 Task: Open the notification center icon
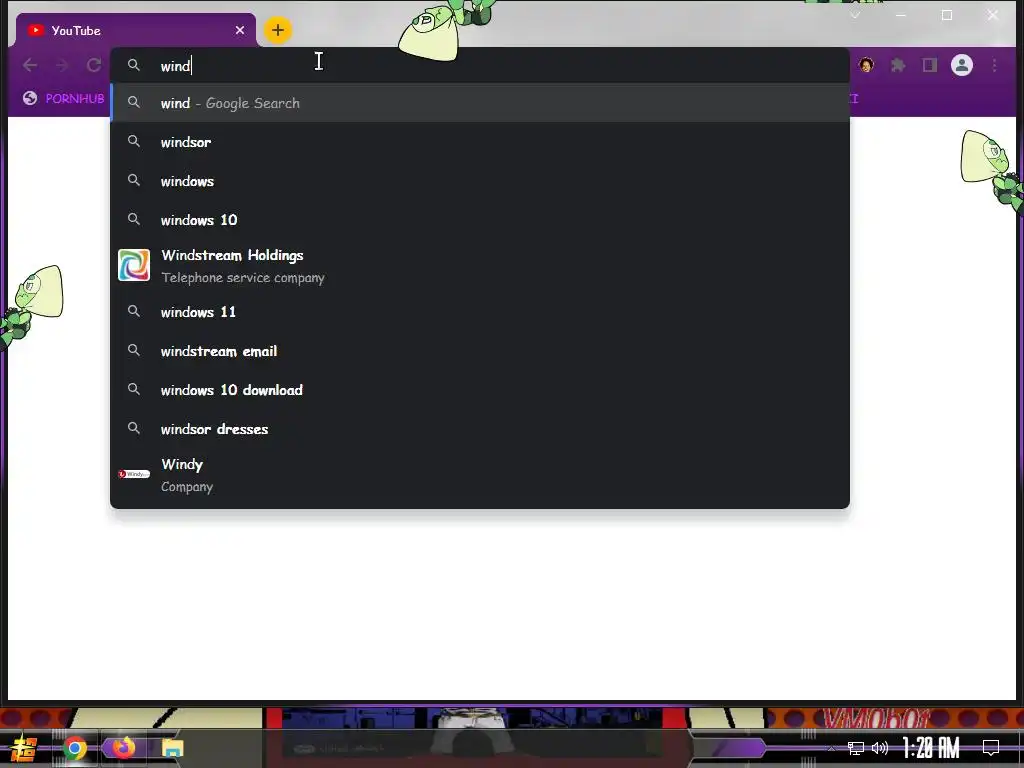pos(991,748)
